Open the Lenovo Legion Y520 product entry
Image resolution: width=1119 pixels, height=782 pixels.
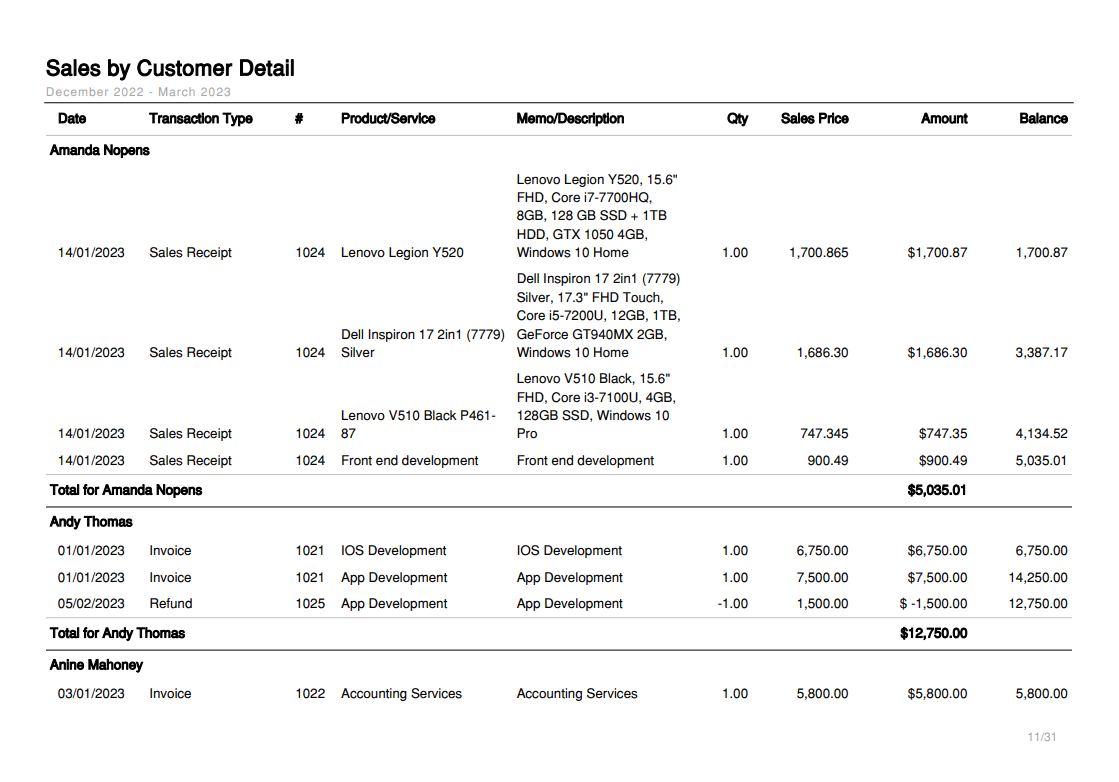[402, 253]
